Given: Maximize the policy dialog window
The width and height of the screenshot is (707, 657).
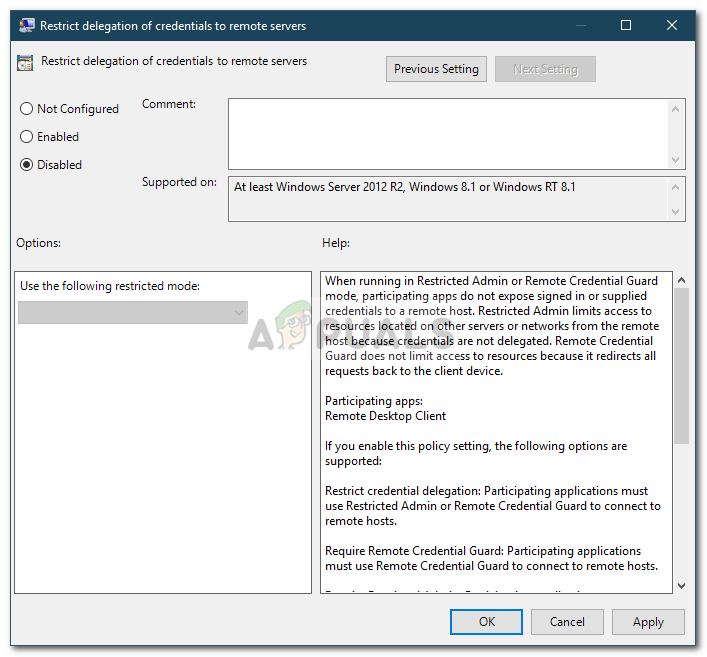Looking at the screenshot, I should pyautogui.click(x=626, y=25).
